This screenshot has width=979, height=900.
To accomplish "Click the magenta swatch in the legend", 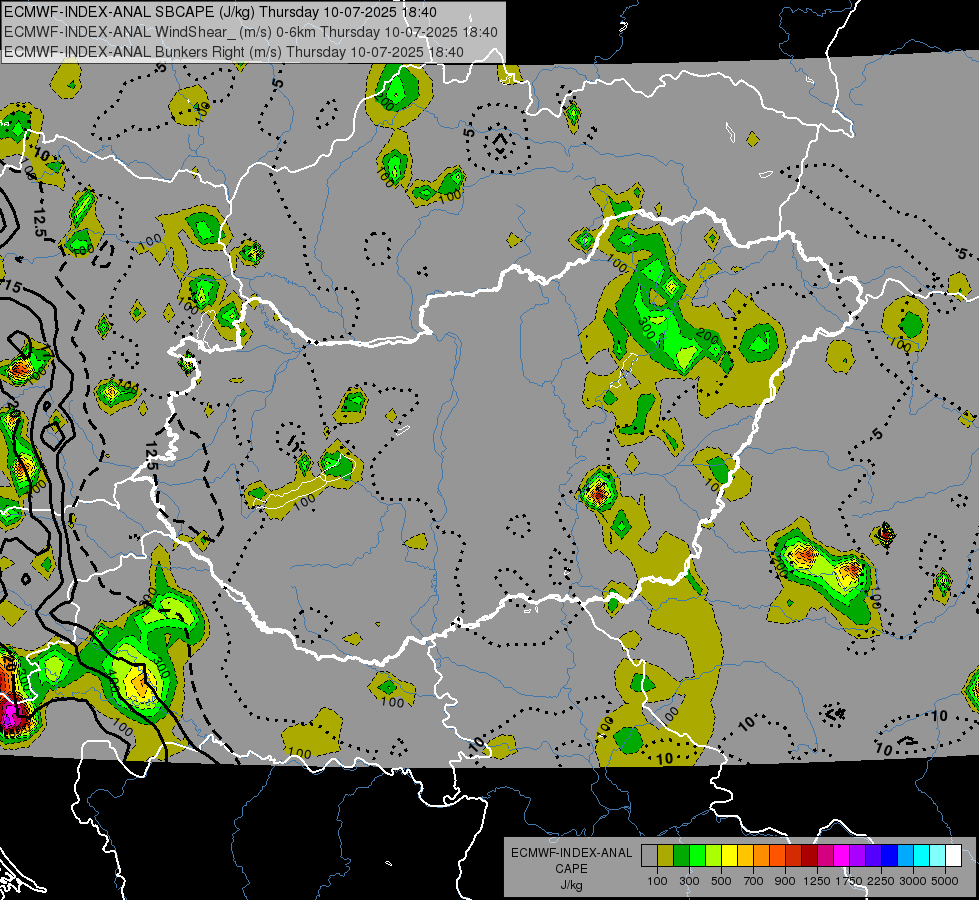I will point(842,856).
